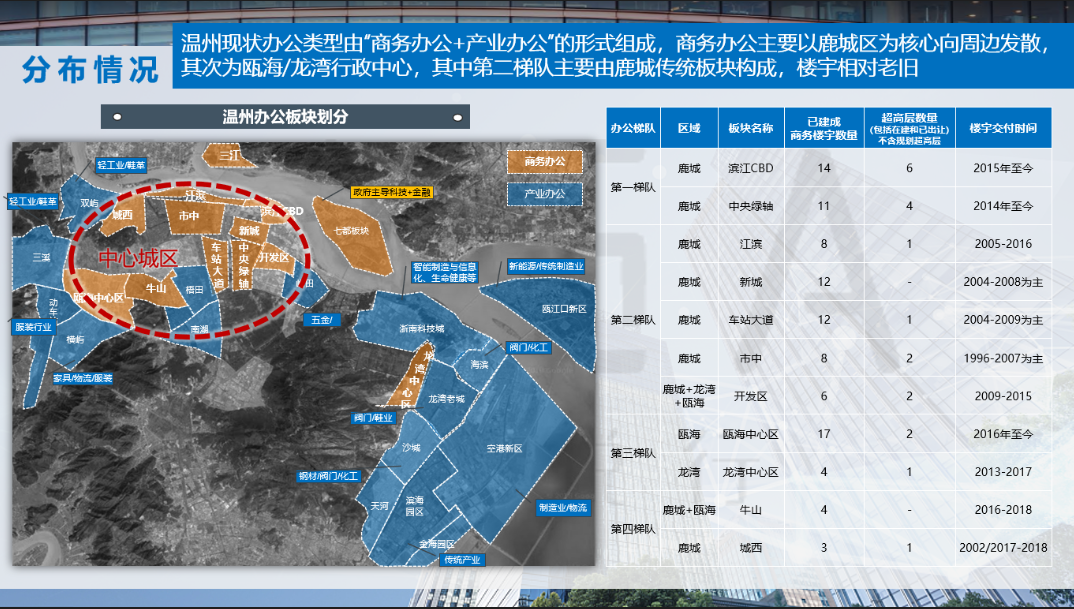Select the delivery time '2016-2018'
The width and height of the screenshot is (1074, 609).
1003,510
